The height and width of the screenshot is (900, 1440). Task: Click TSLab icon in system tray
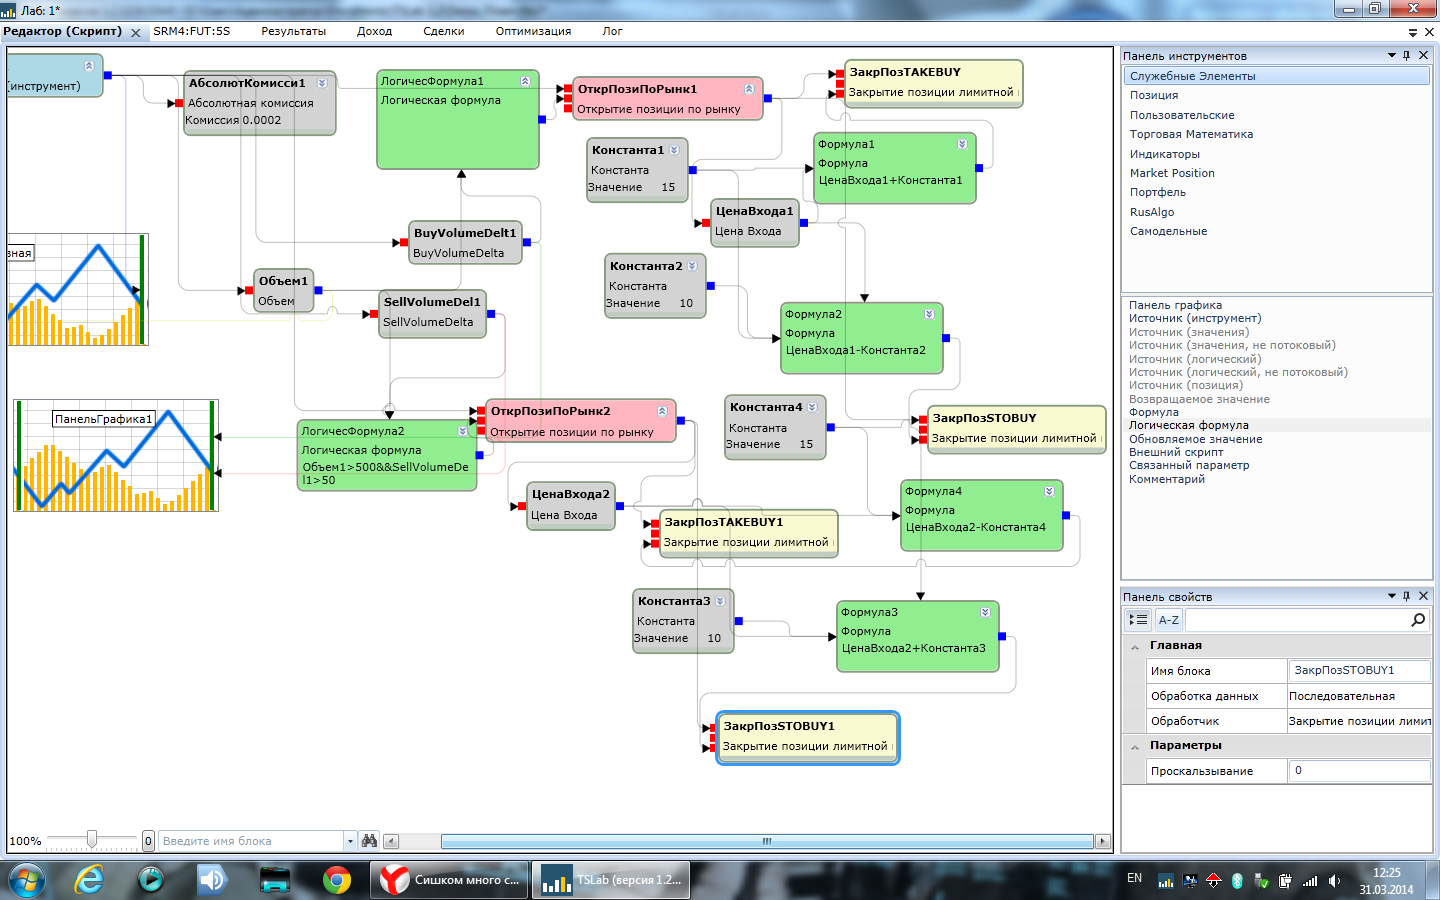[1166, 881]
